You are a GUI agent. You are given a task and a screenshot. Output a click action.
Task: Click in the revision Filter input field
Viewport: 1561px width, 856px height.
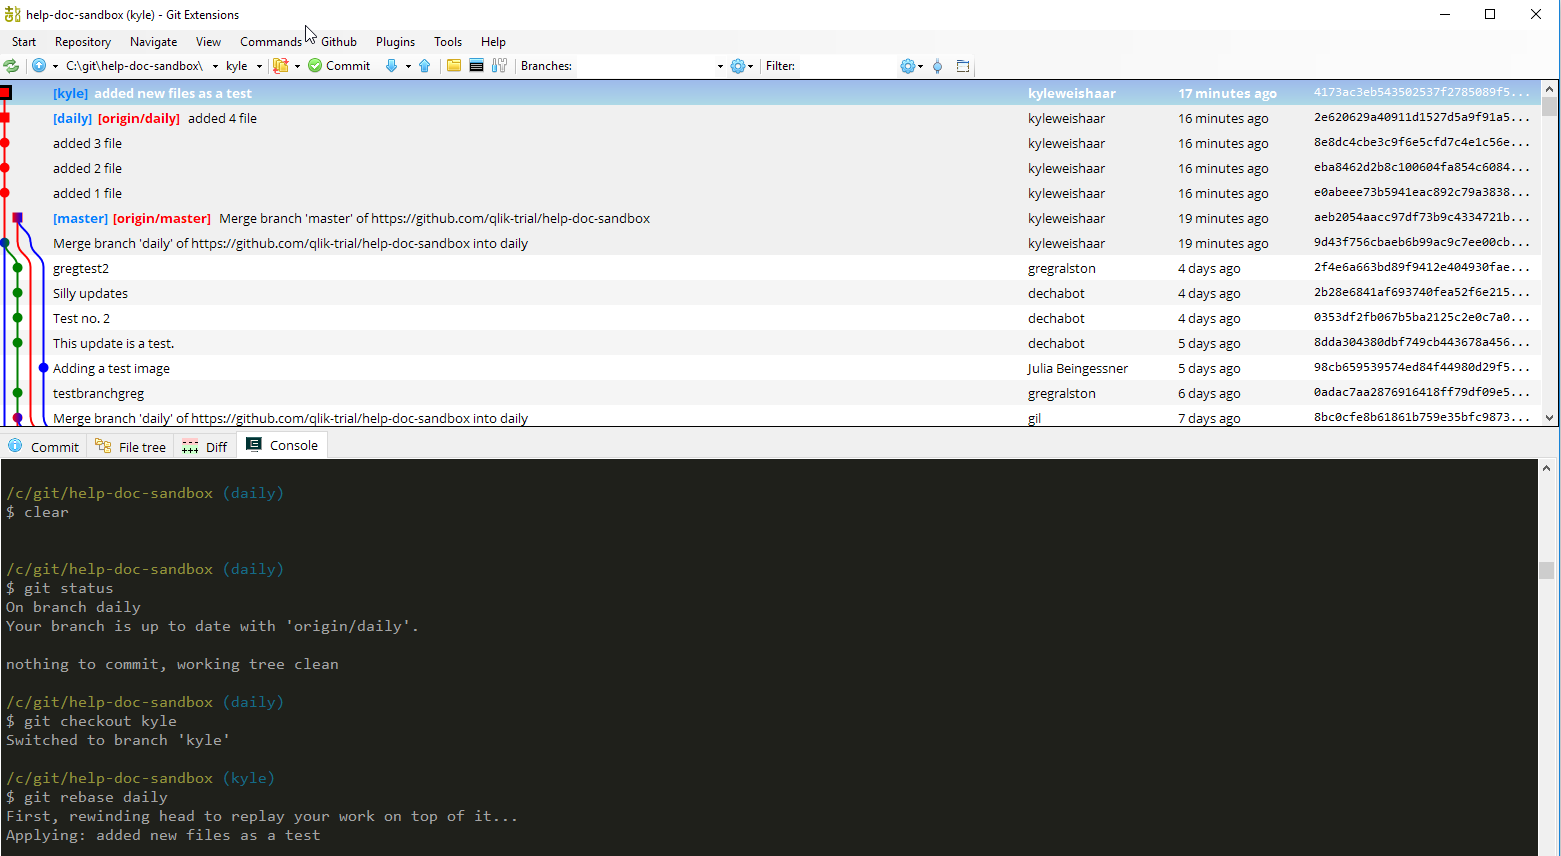[x=848, y=66]
